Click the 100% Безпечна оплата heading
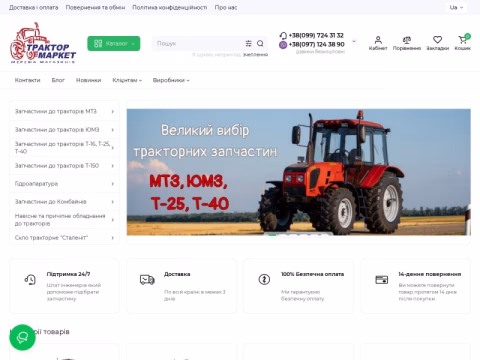This screenshot has width=480, height=360. [312, 274]
